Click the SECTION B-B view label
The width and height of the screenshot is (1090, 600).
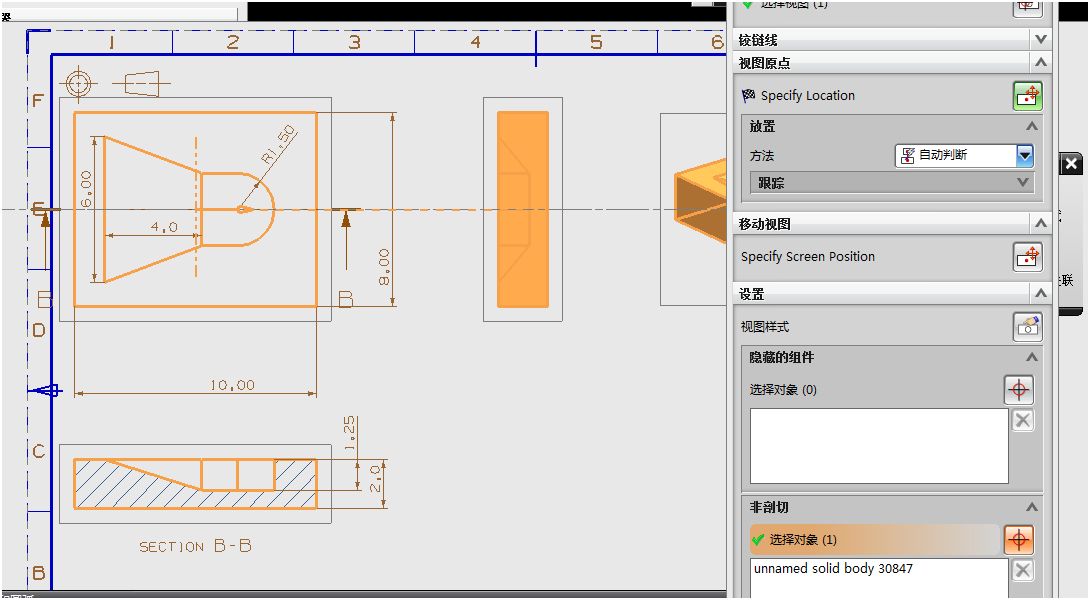(195, 546)
